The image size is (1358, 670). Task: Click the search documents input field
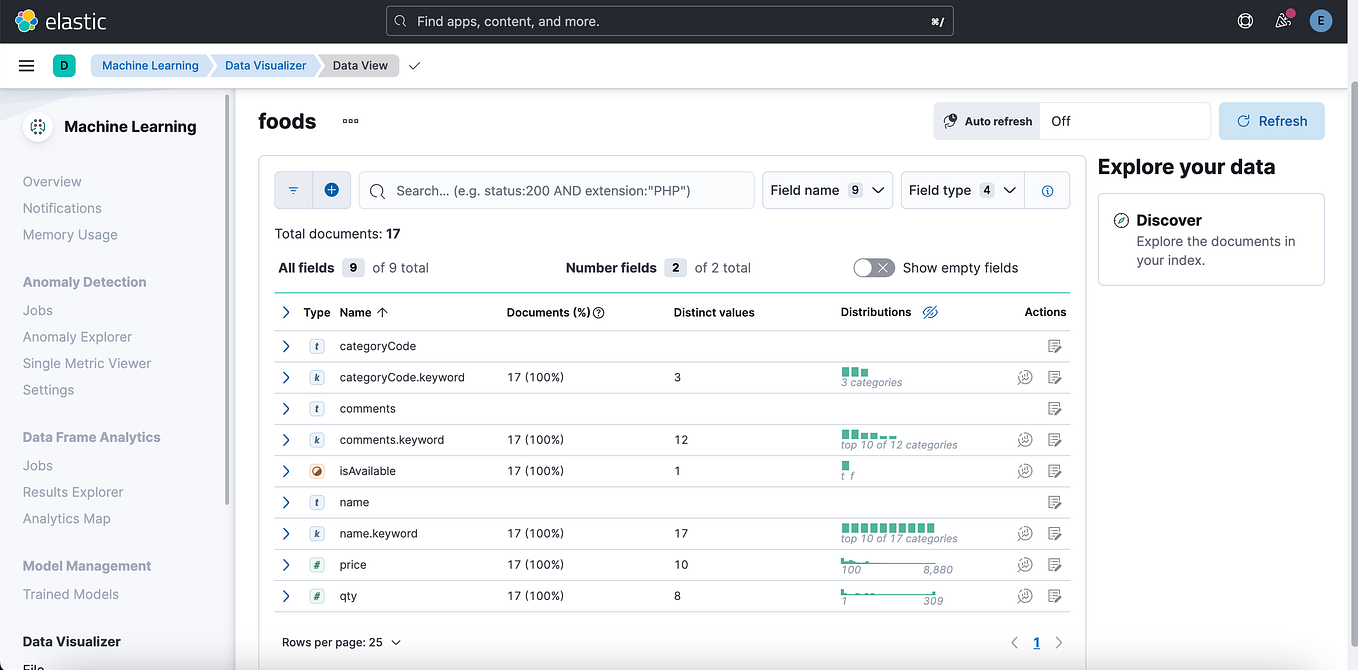[x=556, y=190]
